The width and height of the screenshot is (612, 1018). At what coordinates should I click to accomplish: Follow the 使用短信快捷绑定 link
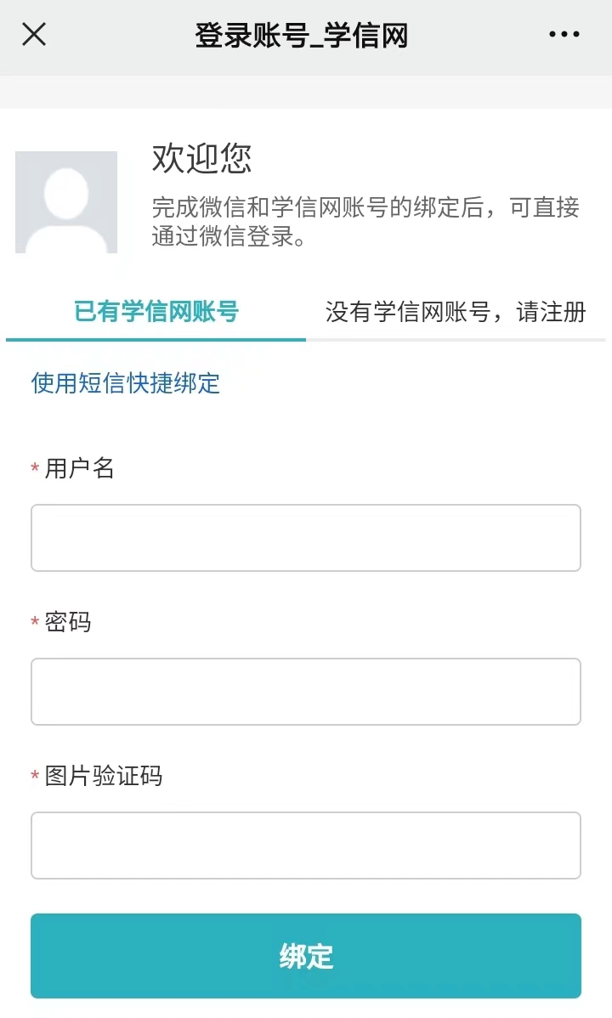coord(125,383)
